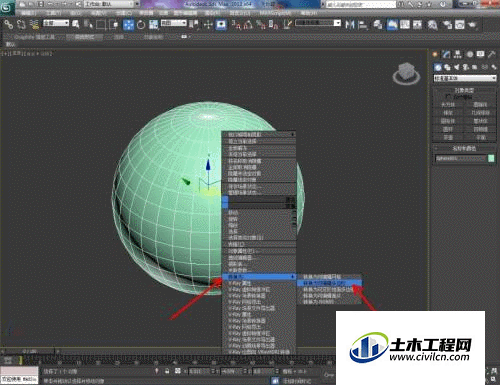
Task: Click the 3ds Max application button
Action: tap(7, 8)
